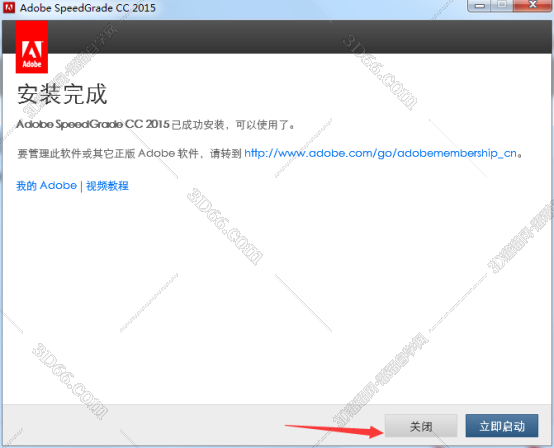Click the 安装完成 heading text
The height and width of the screenshot is (448, 554).
pyautogui.click(x=62, y=94)
